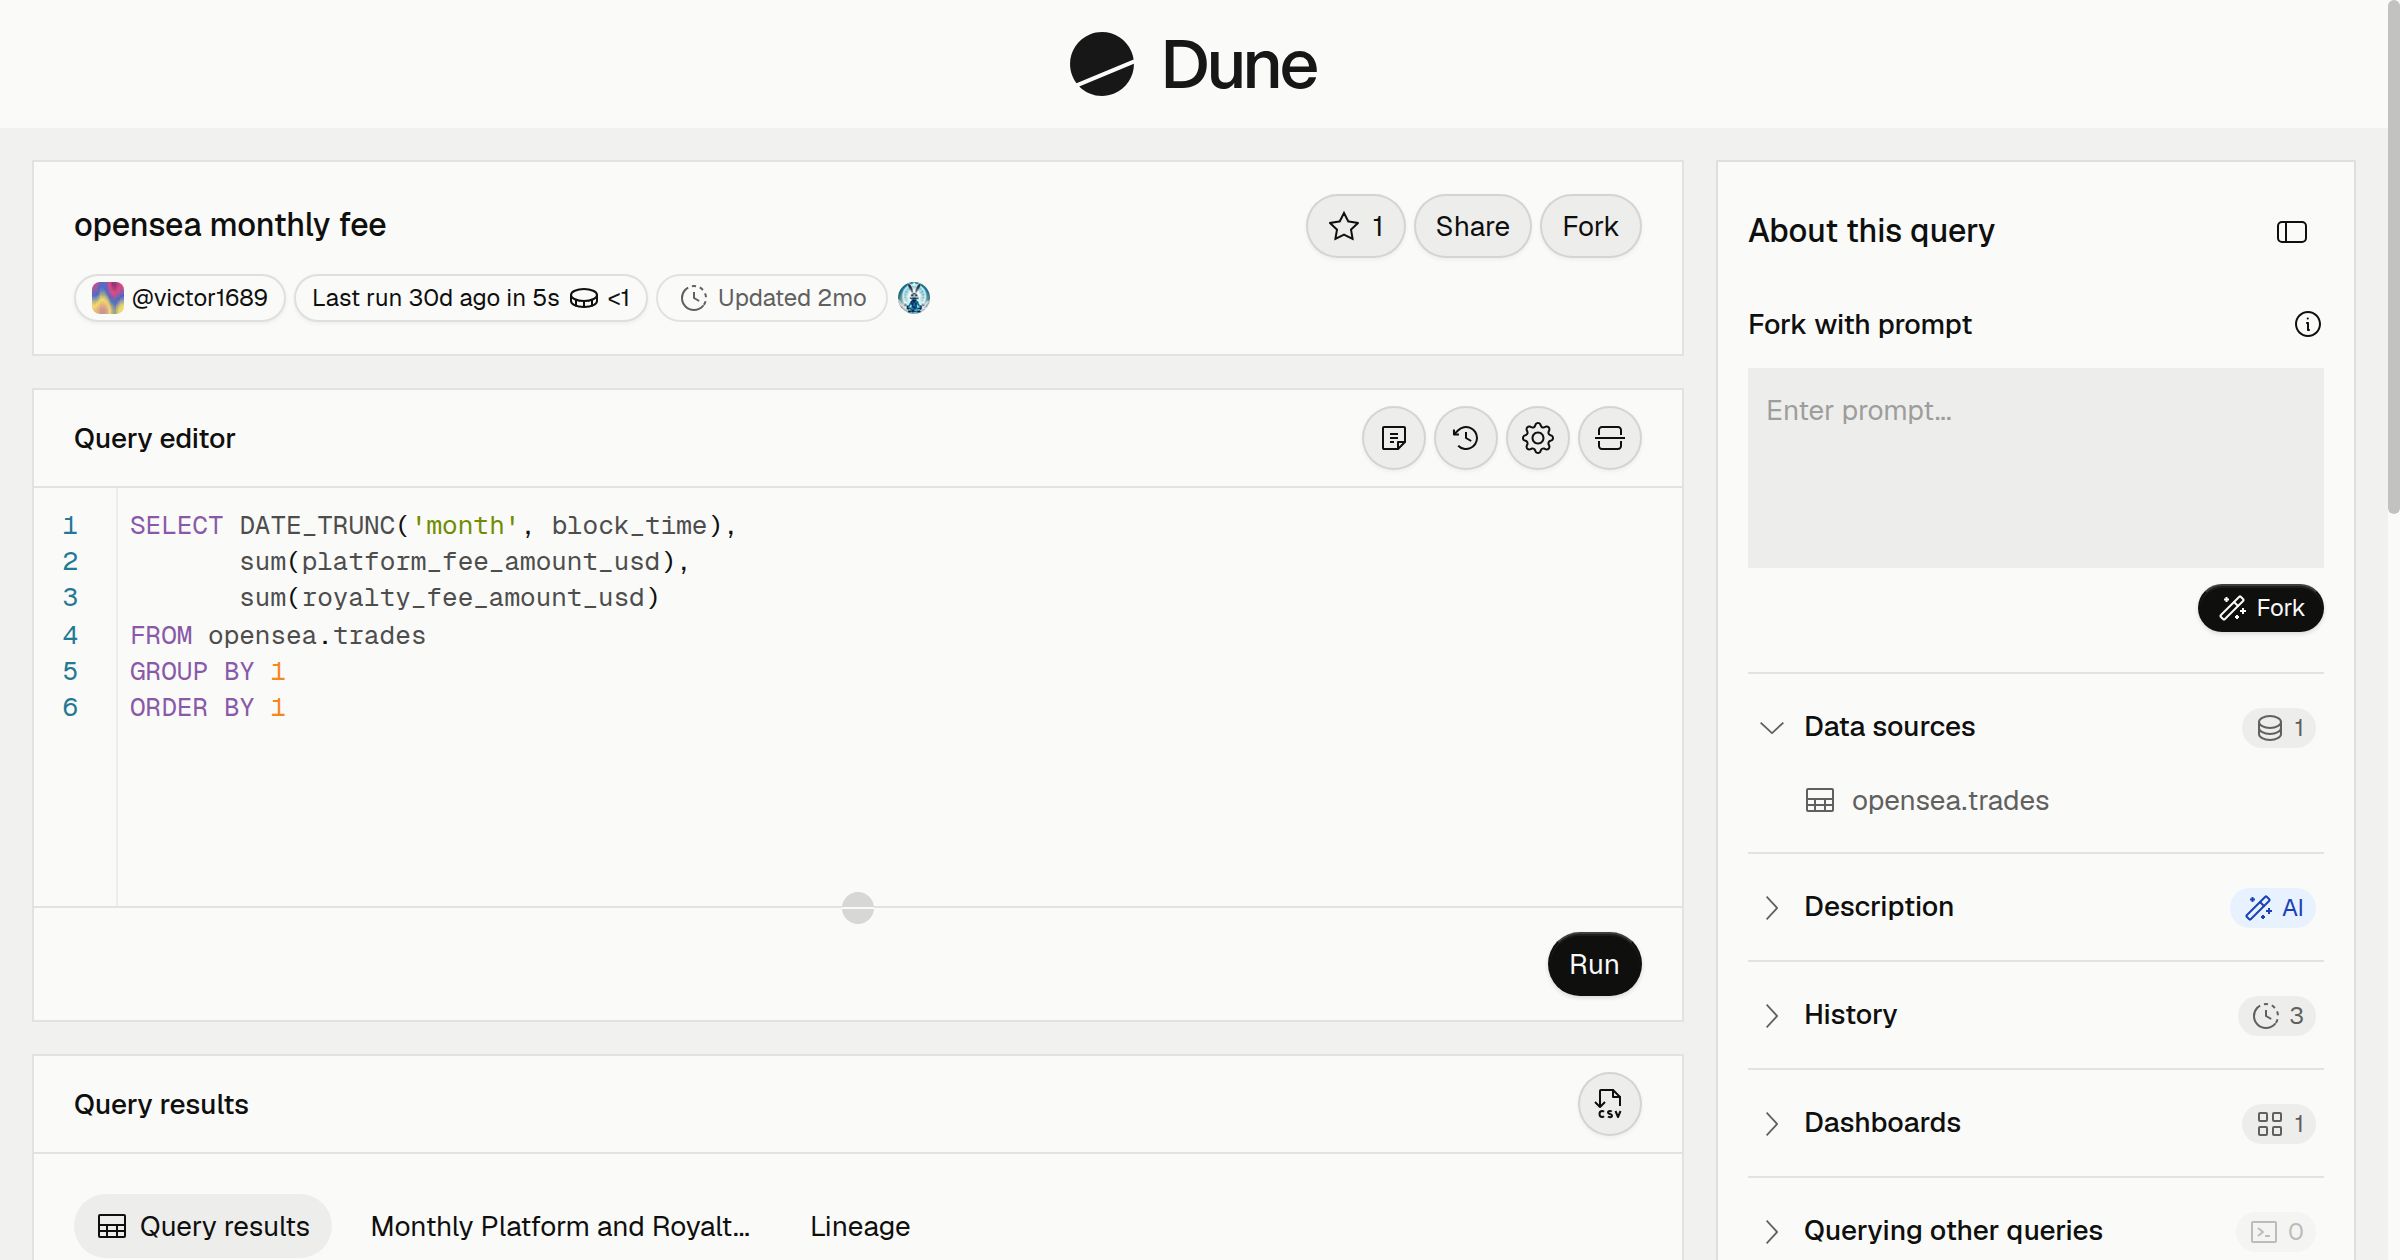Click the opensea.trades table icon
This screenshot has height=1260, width=2400.
[1819, 801]
